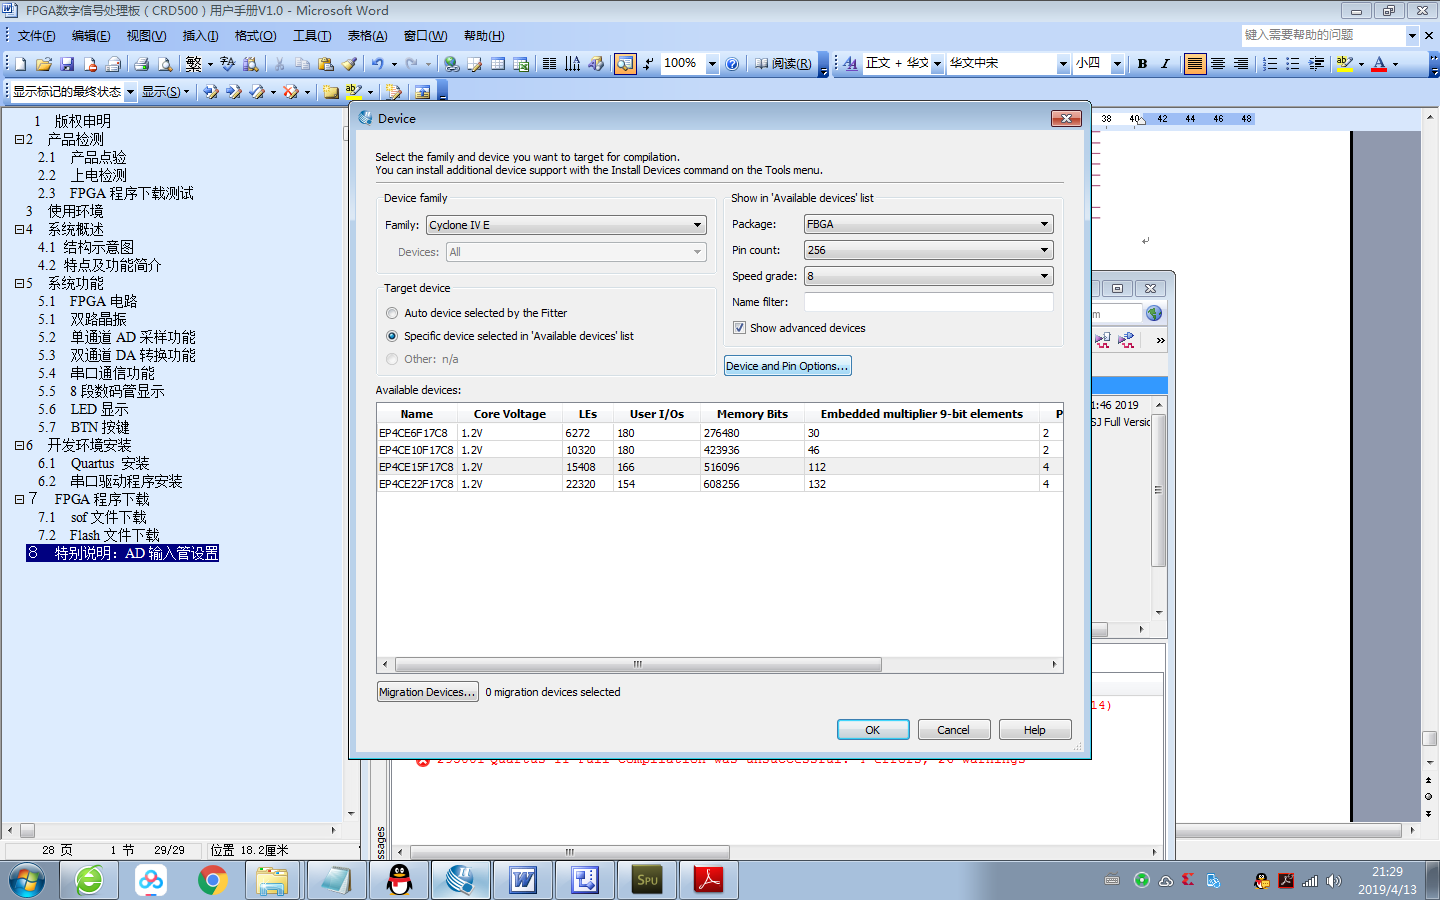This screenshot has height=900, width=1440.
Task: Enable 'Show advanced devices' checkbox
Action: (x=739, y=328)
